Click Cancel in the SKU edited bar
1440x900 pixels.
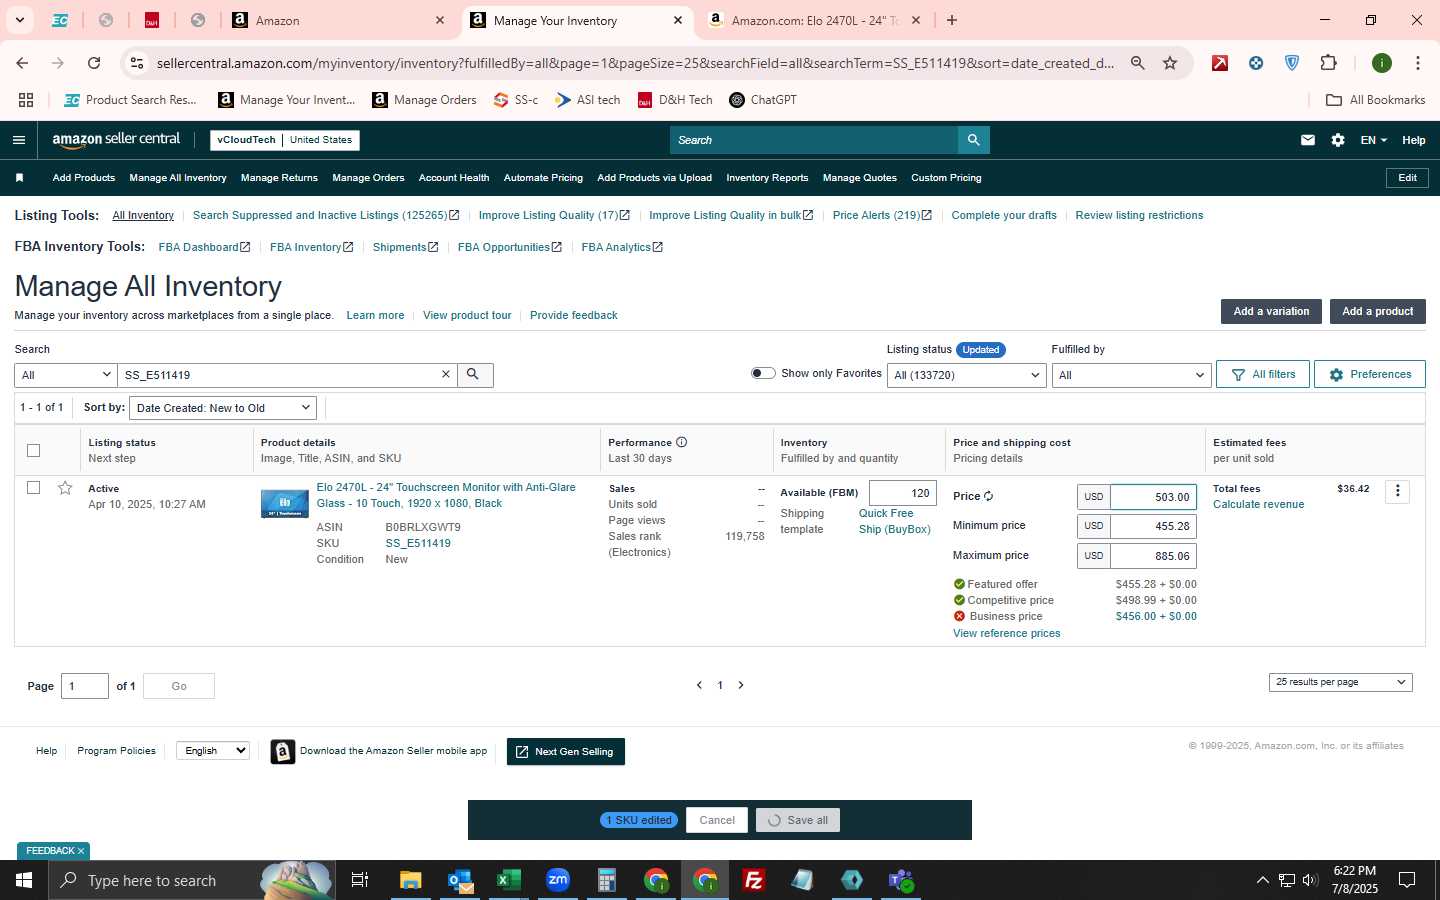pyautogui.click(x=717, y=820)
